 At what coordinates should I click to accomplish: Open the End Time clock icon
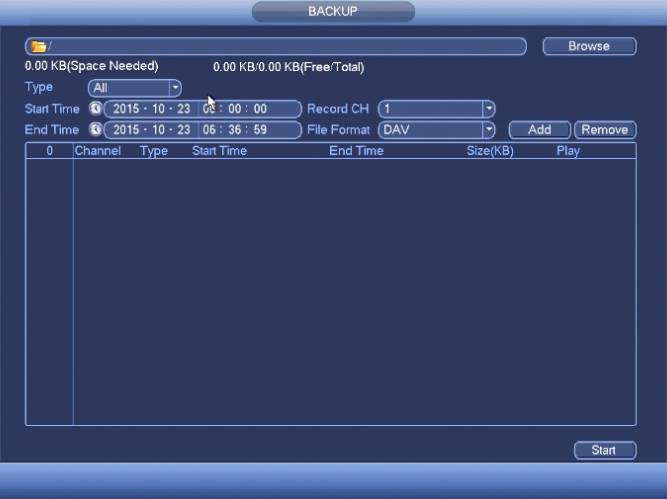tap(95, 129)
